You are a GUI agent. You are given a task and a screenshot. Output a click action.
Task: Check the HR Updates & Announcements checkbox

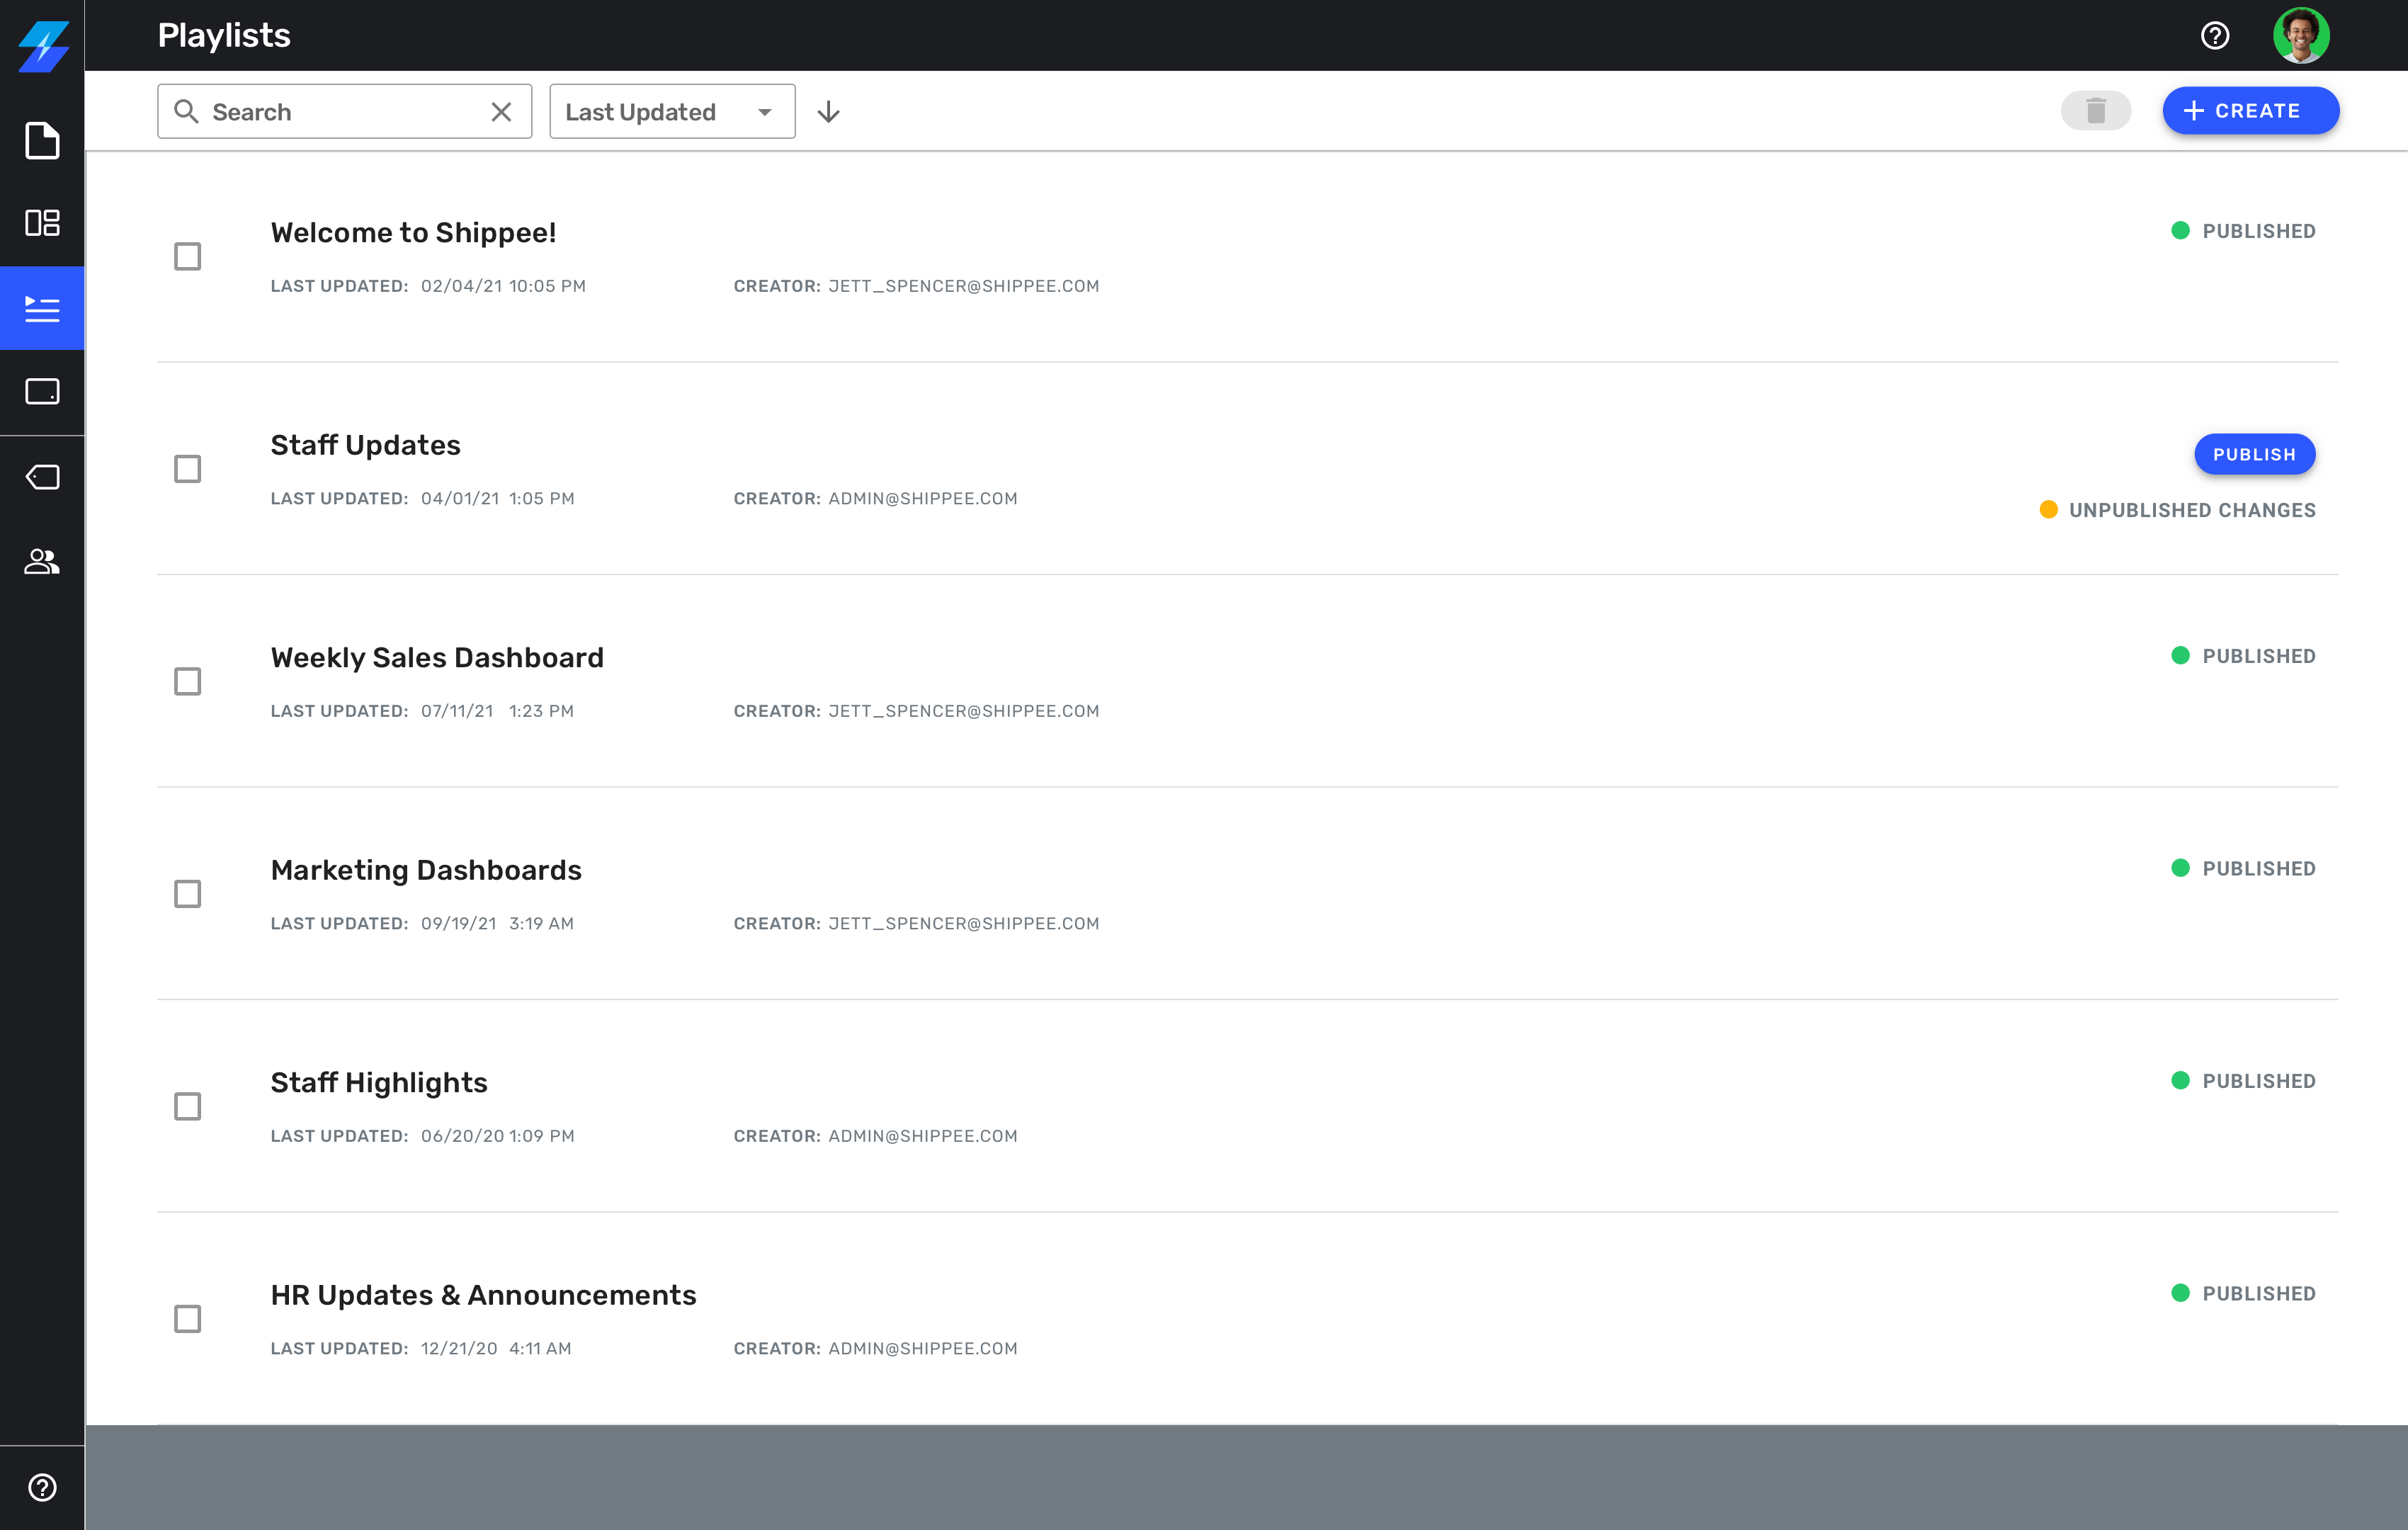point(187,1319)
